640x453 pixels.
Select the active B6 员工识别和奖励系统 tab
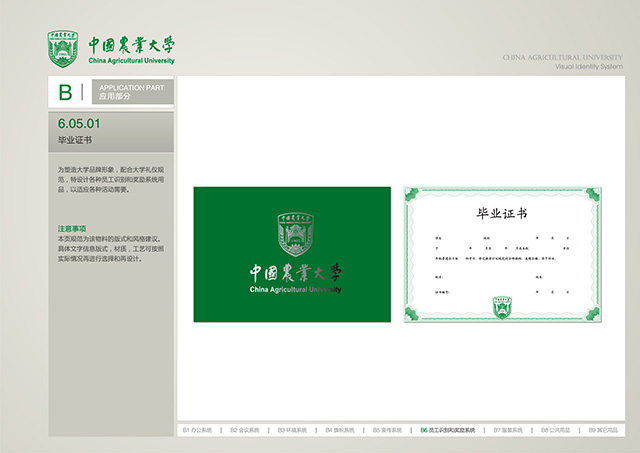448,429
